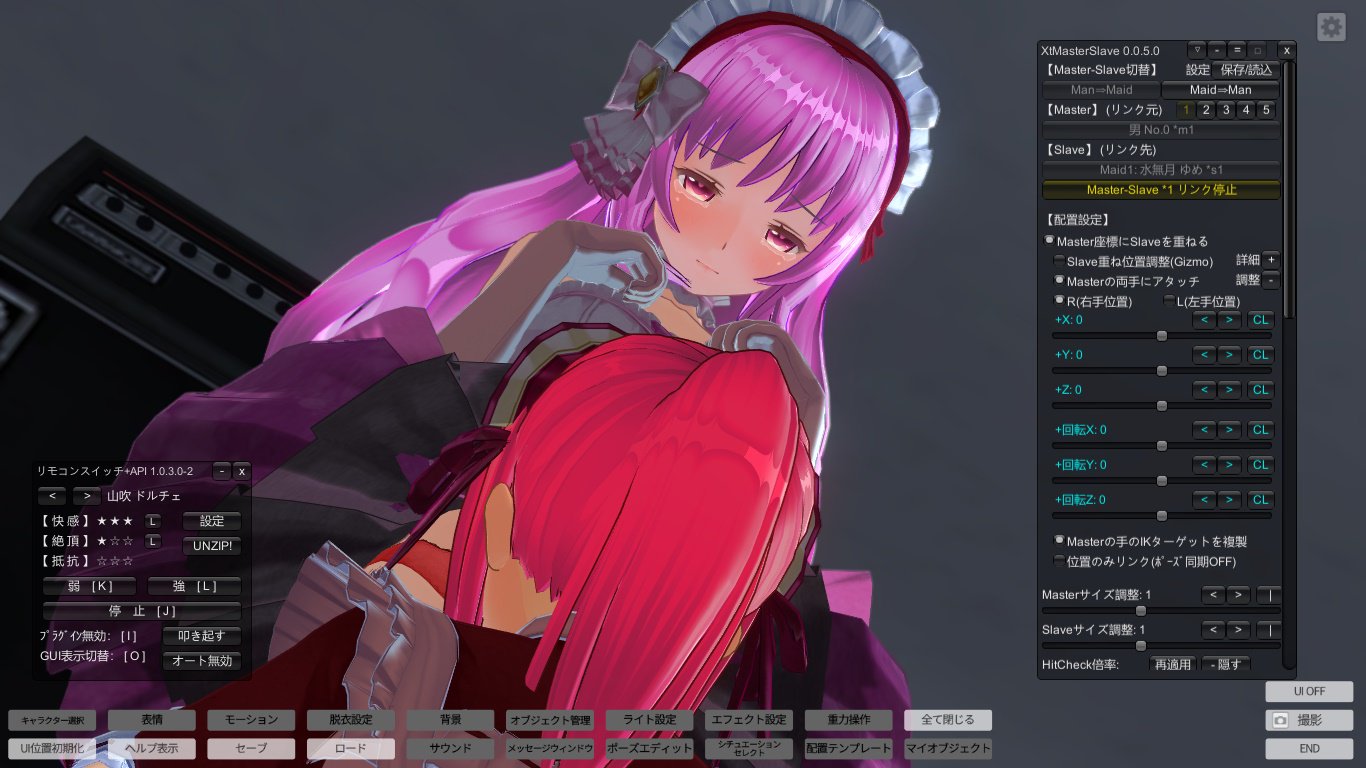The image size is (1366, 768).
Task: Click Master-Slave *1 リンク停止 button
Action: tap(1161, 190)
